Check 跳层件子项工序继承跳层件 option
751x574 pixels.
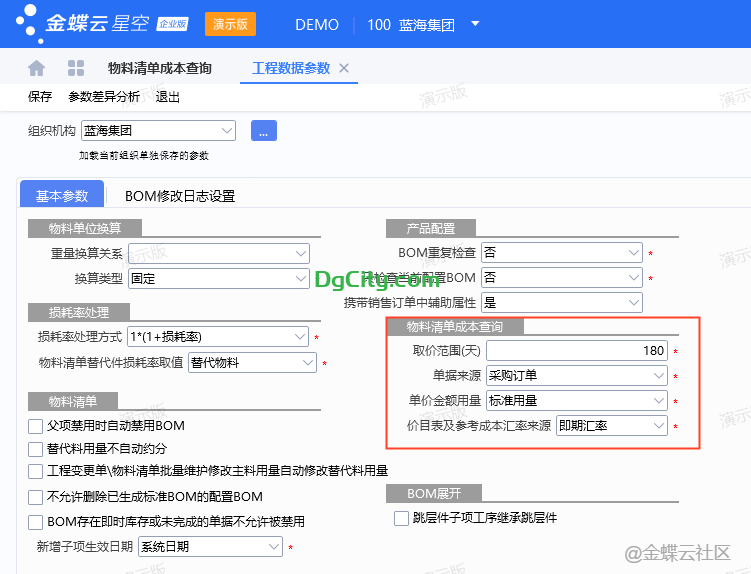(402, 518)
